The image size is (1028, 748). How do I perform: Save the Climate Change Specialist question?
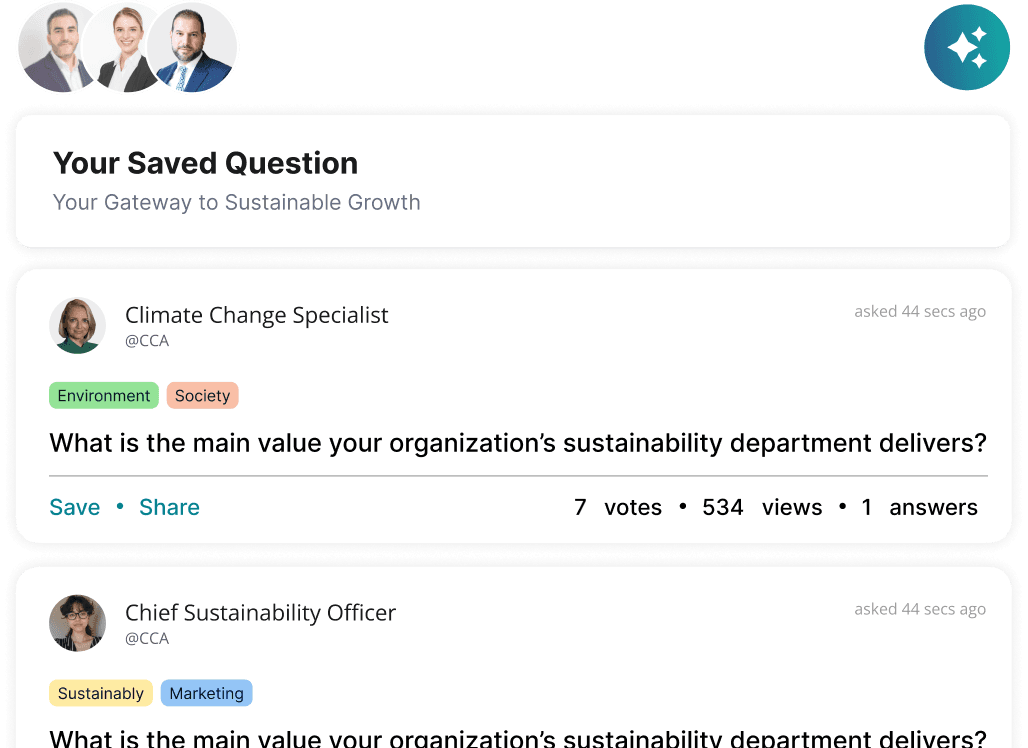click(75, 507)
